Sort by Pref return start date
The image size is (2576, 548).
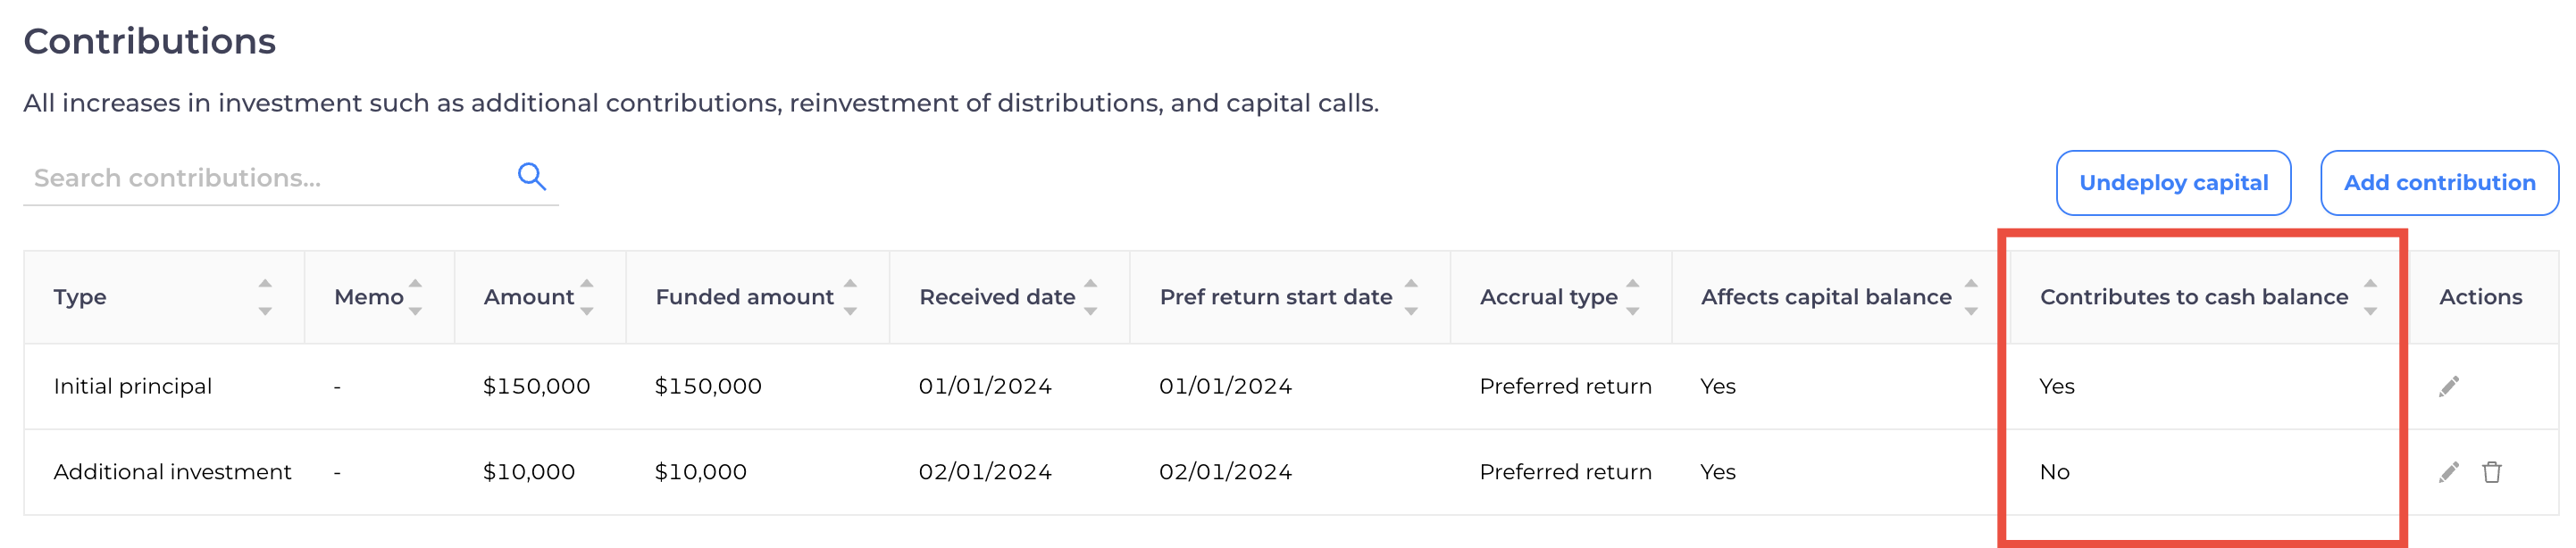click(x=1411, y=297)
